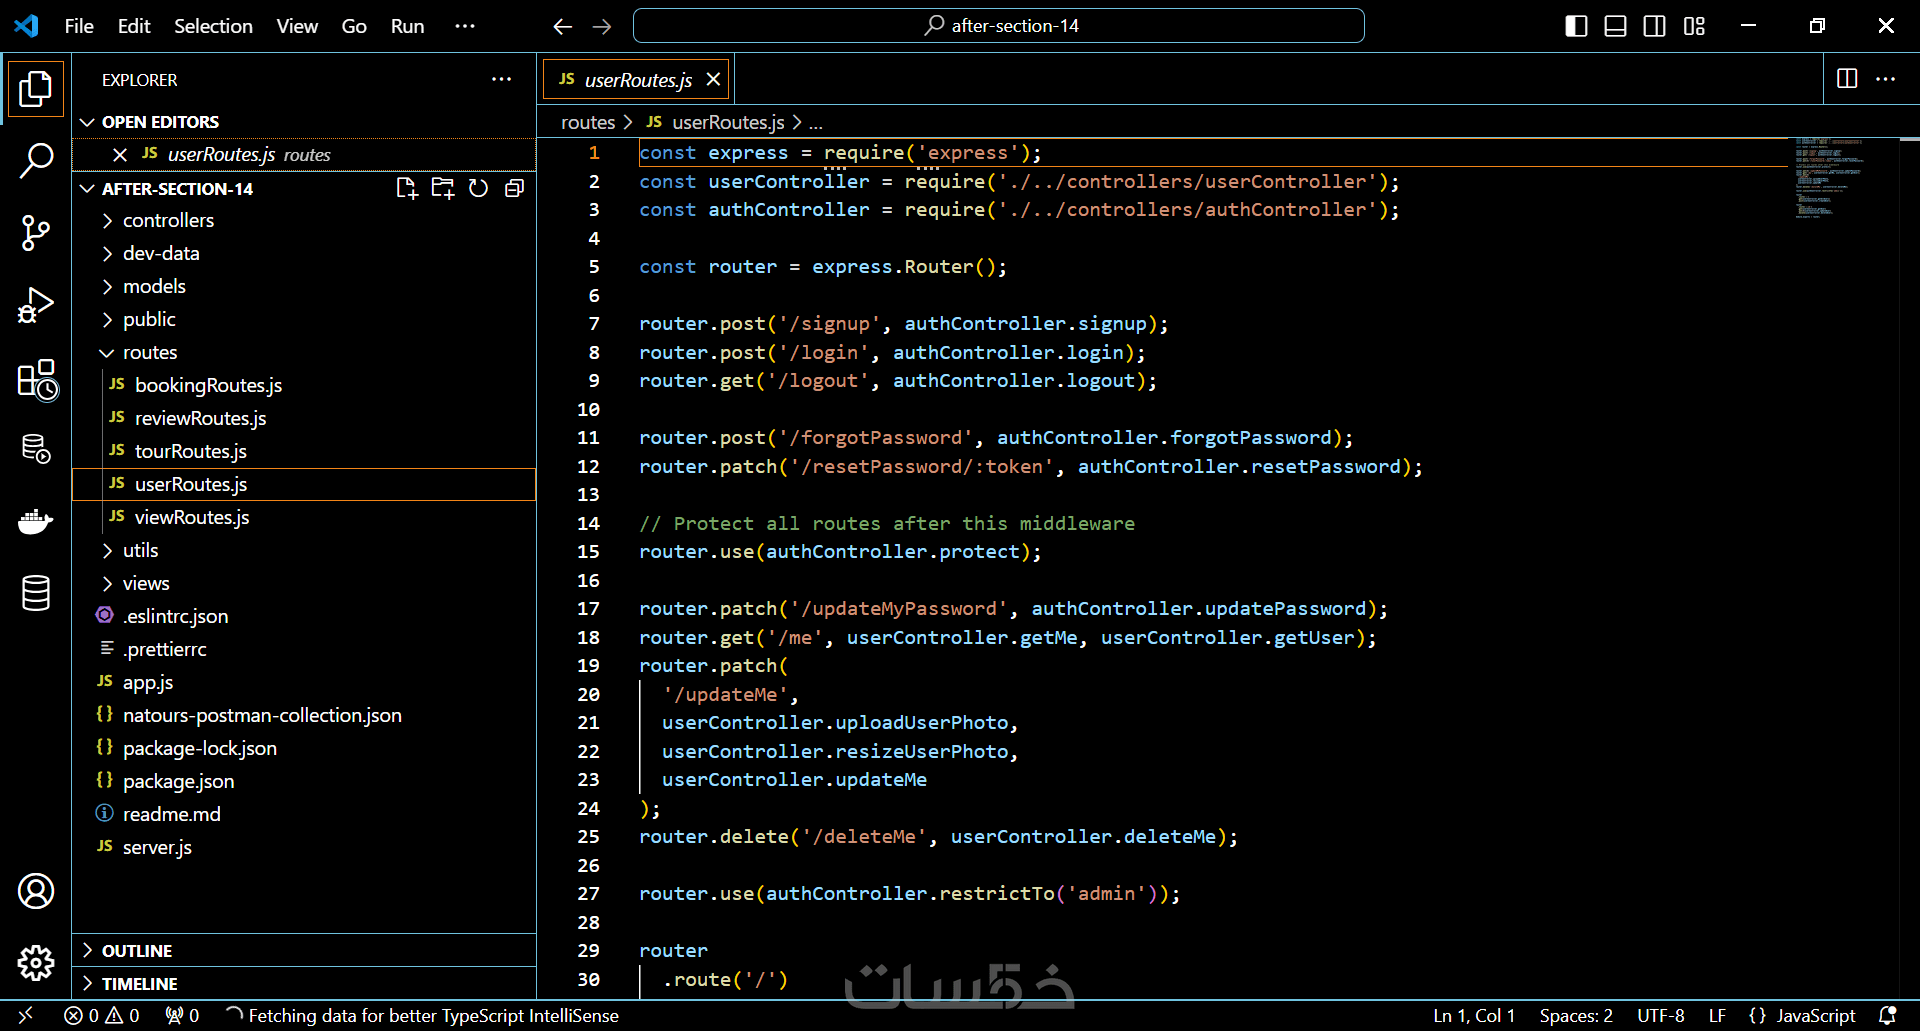Open Run and Debug view

(36, 306)
